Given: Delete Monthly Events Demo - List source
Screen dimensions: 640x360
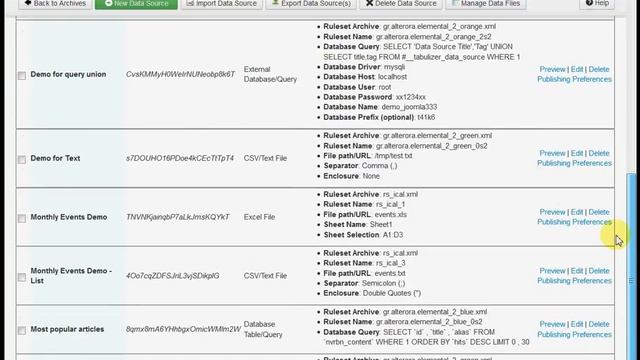Looking at the screenshot, I should click(x=599, y=271).
